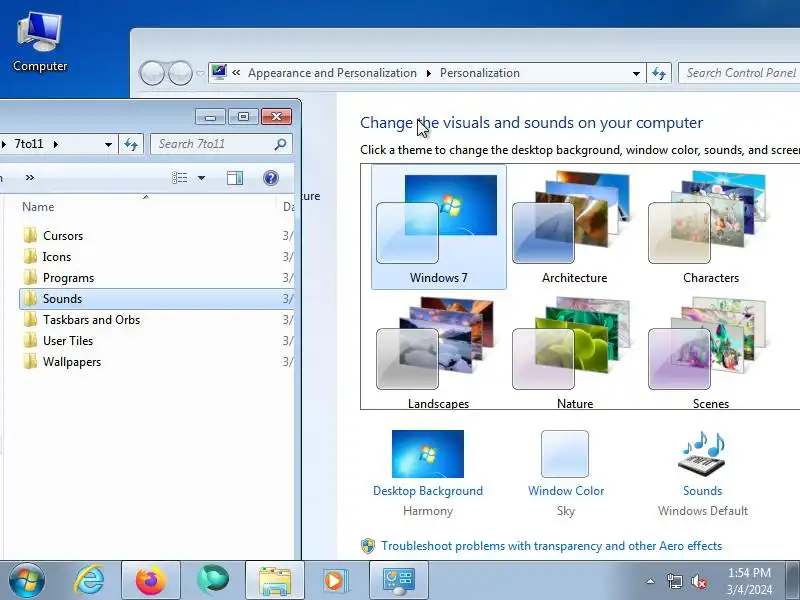
Task: Switch to Control Panel taskbar button
Action: (399, 581)
